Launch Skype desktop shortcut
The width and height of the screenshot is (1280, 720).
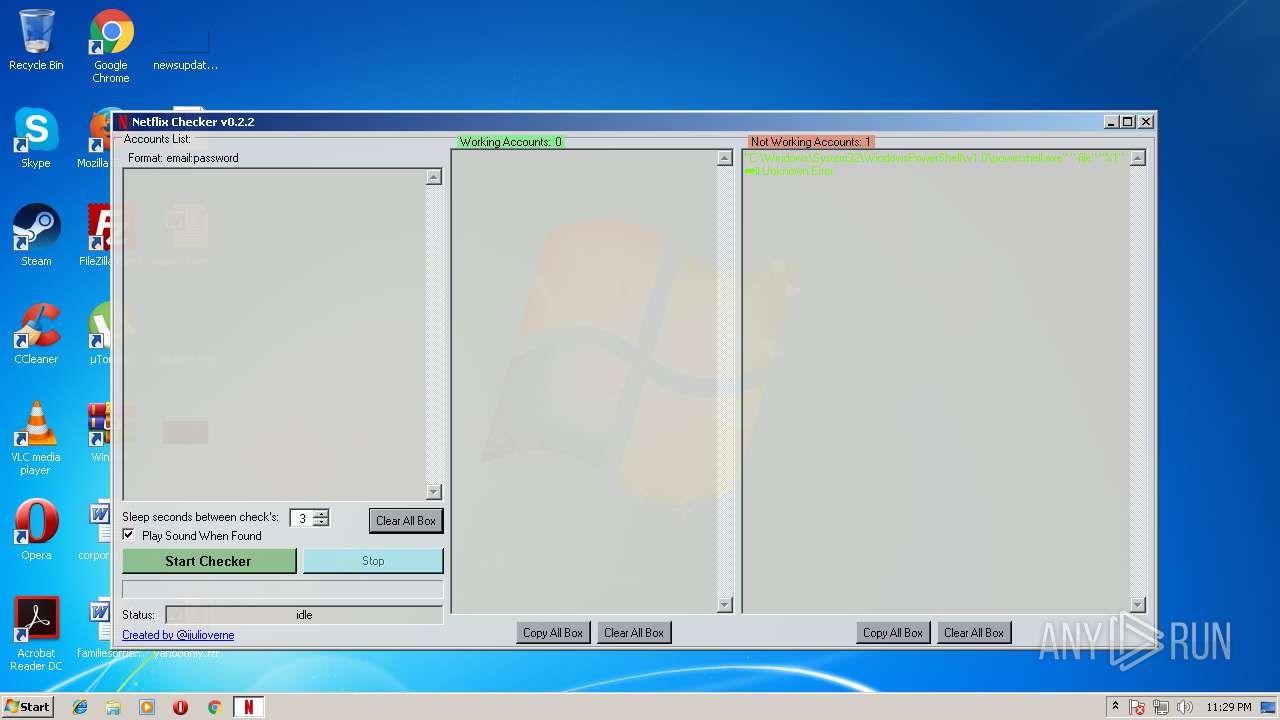(x=36, y=138)
